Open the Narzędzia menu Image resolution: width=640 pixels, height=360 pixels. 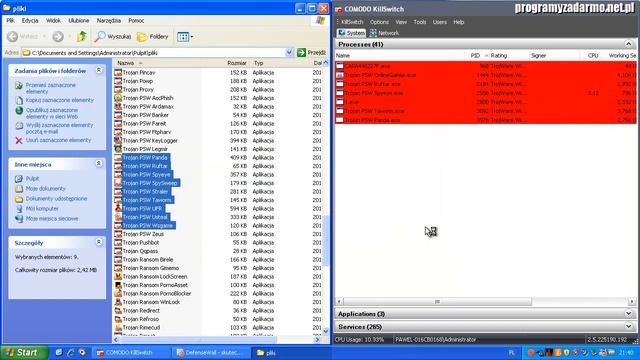point(109,20)
